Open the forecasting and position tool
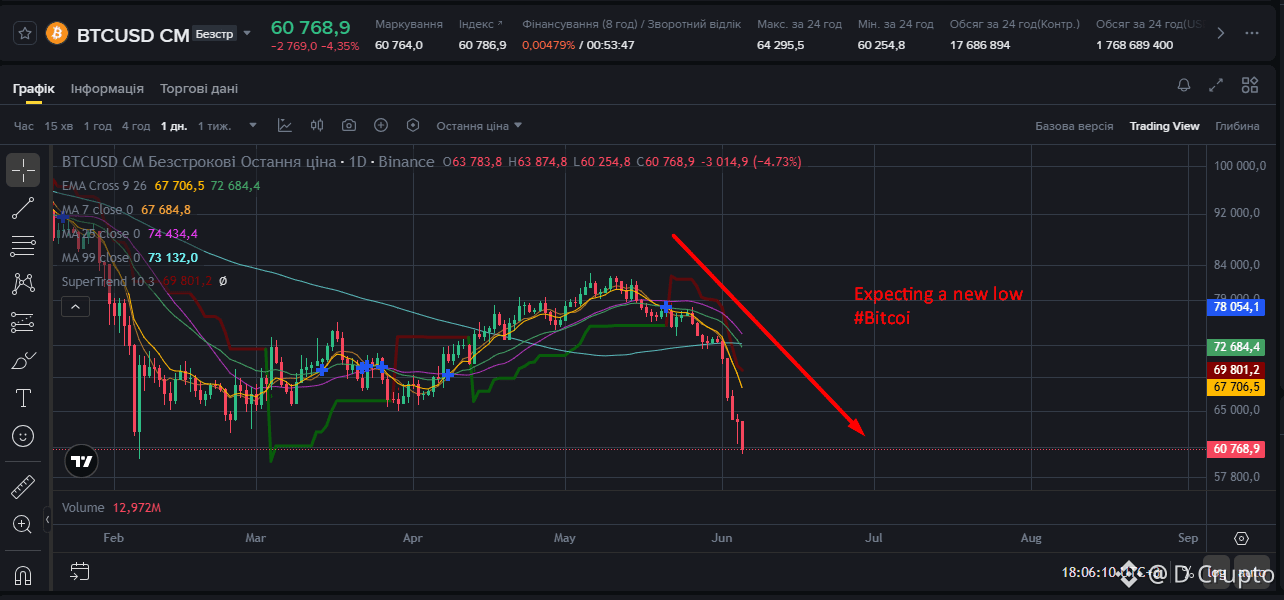This screenshot has height=600, width=1284. (23, 322)
